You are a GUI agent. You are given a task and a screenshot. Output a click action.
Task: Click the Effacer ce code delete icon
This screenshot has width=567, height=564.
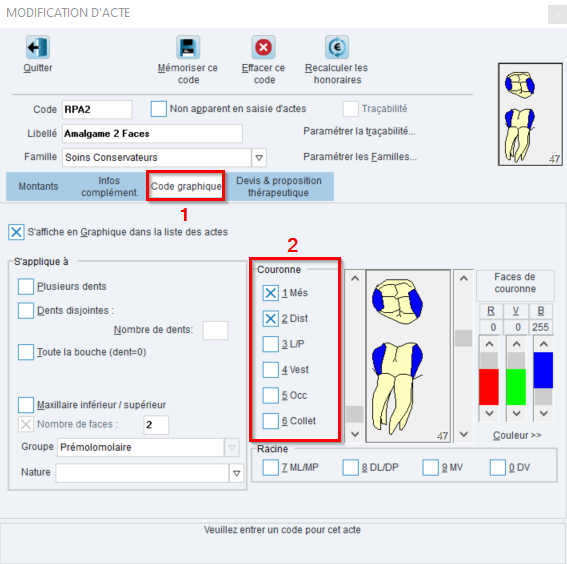[x=263, y=47]
